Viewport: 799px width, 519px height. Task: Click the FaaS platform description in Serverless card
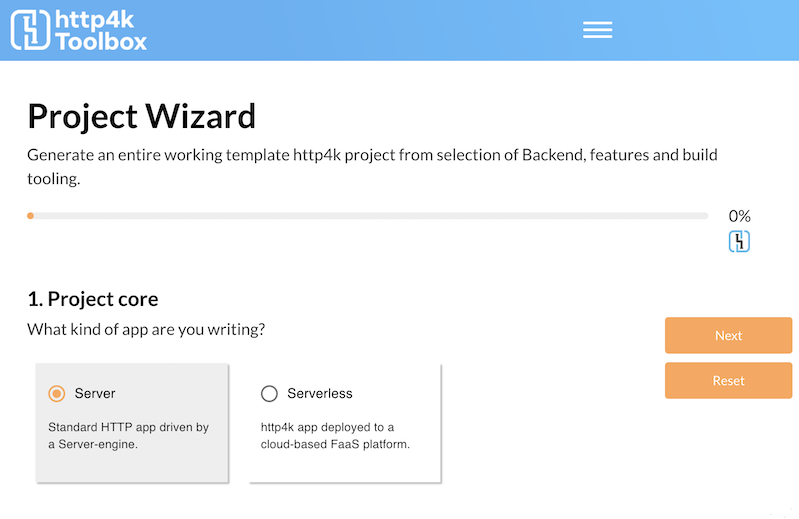(x=335, y=436)
